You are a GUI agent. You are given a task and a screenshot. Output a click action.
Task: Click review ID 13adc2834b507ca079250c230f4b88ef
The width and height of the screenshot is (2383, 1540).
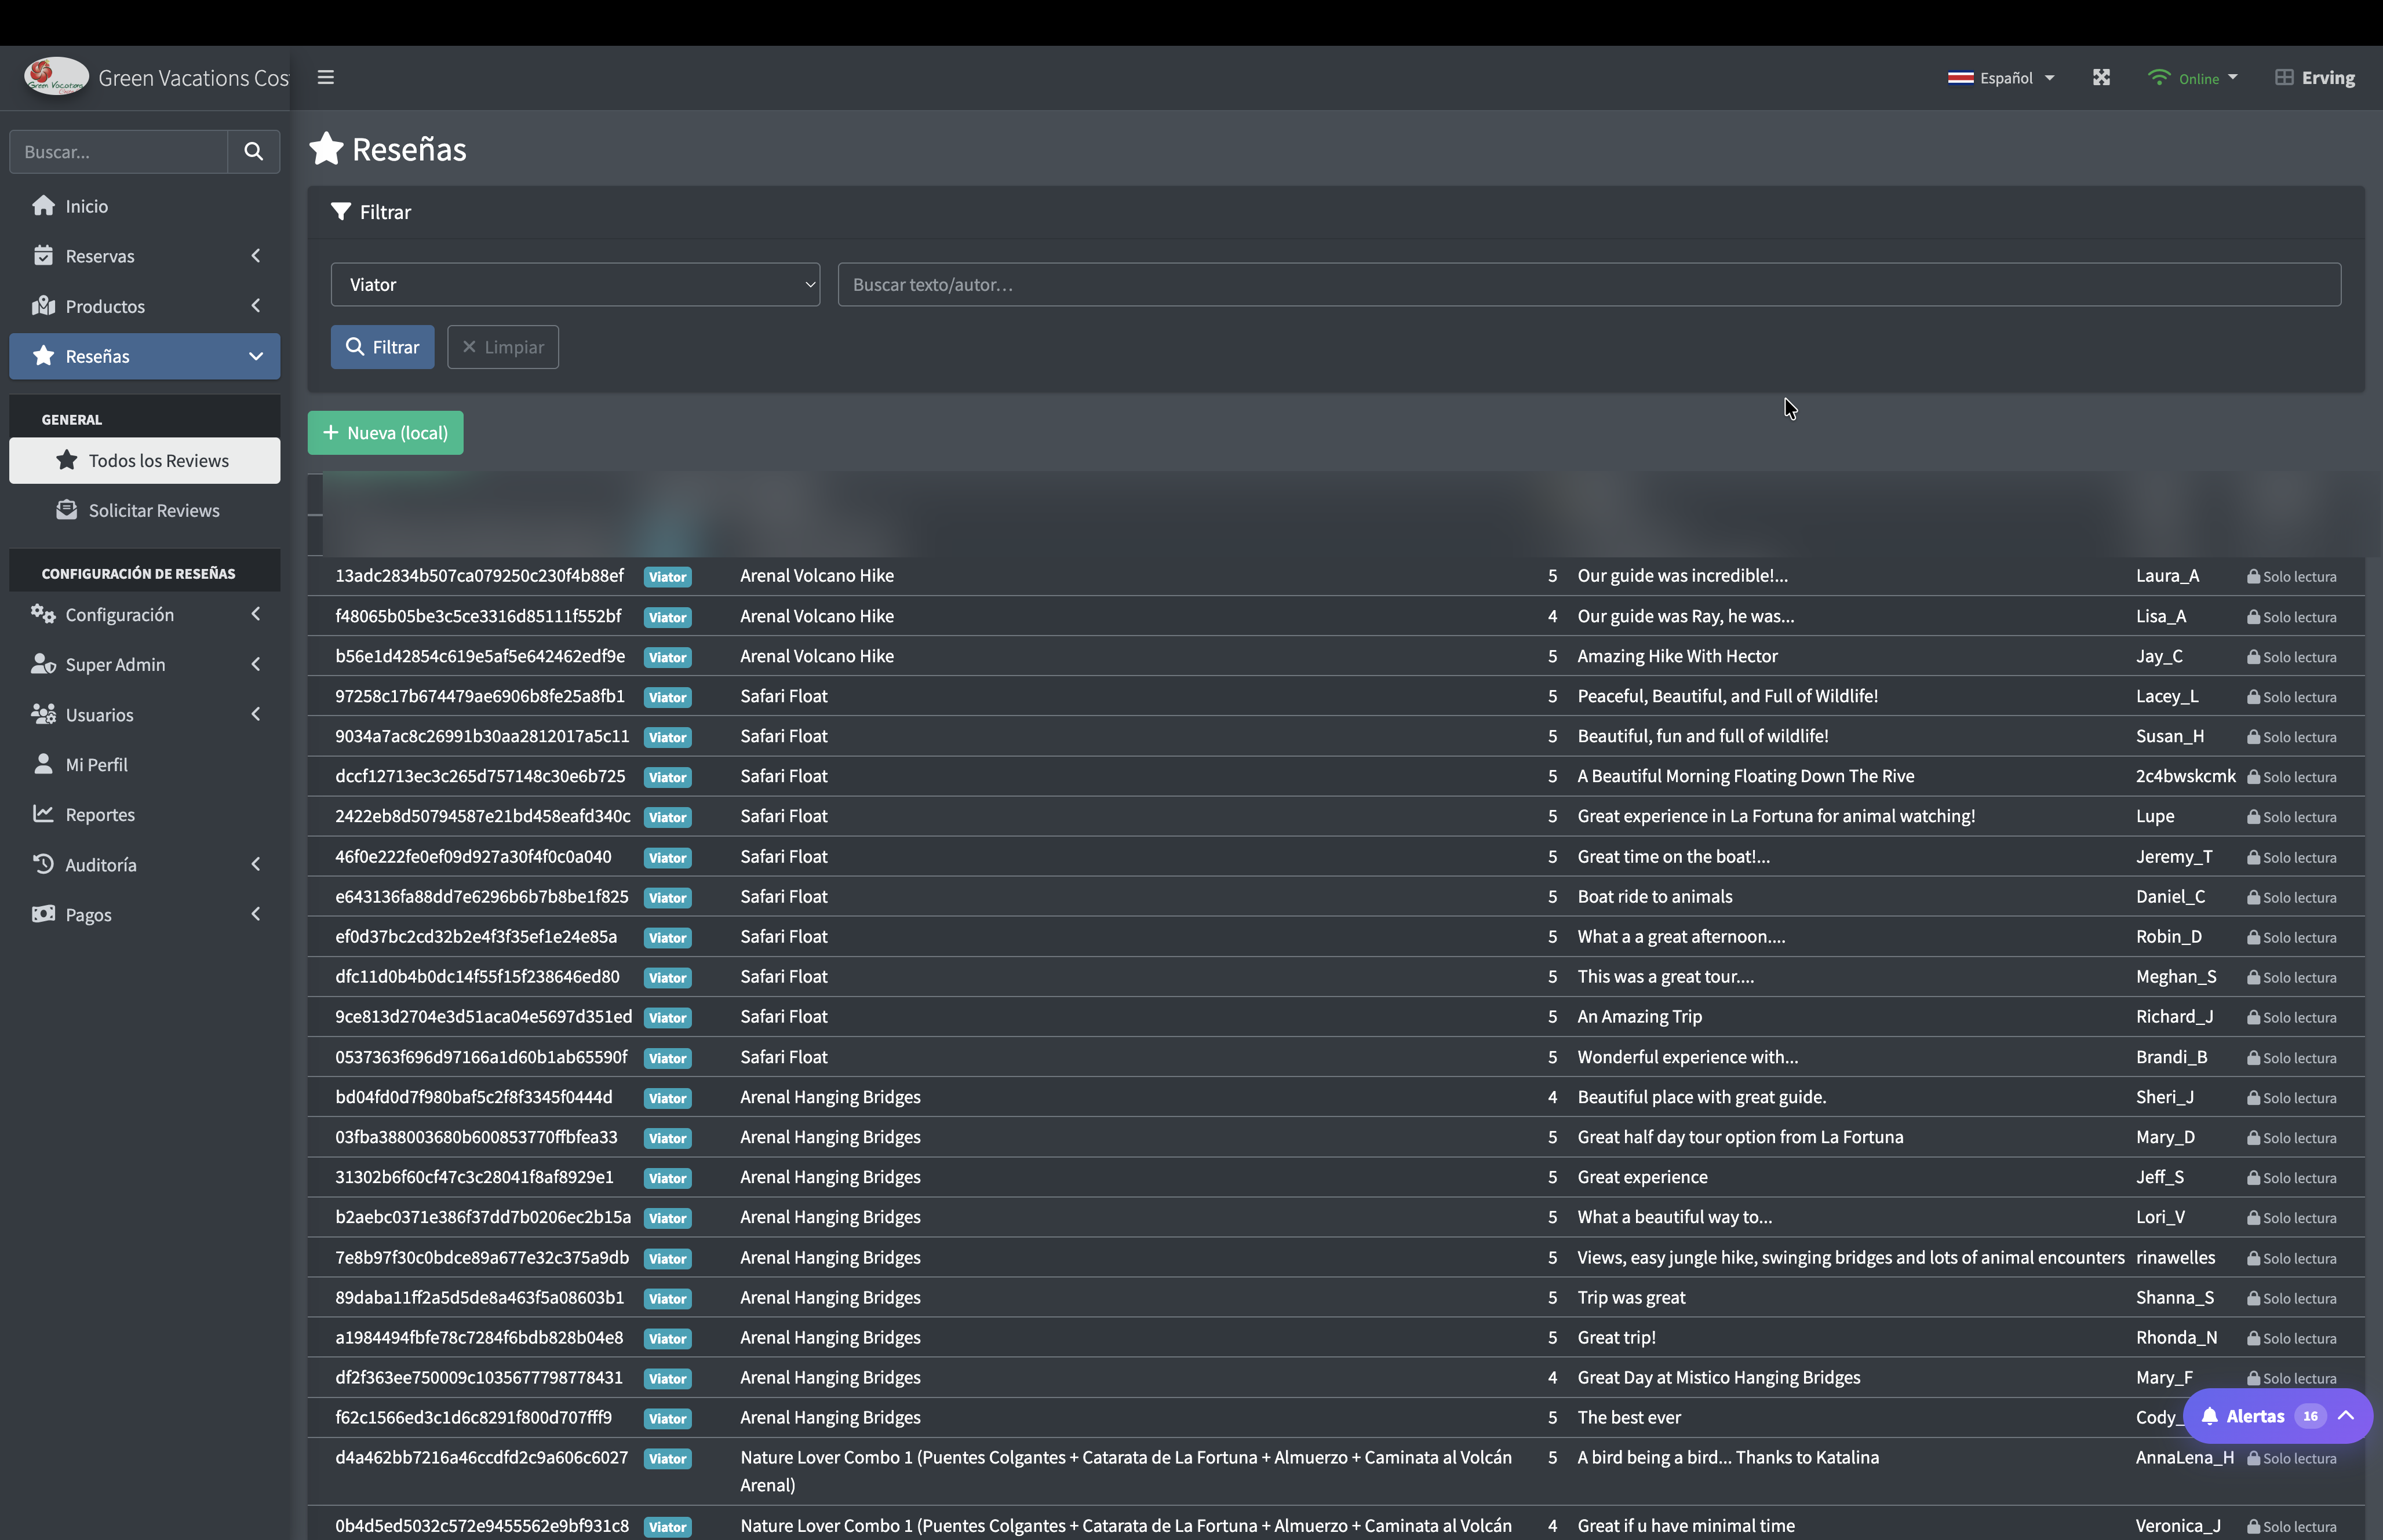[x=479, y=575]
